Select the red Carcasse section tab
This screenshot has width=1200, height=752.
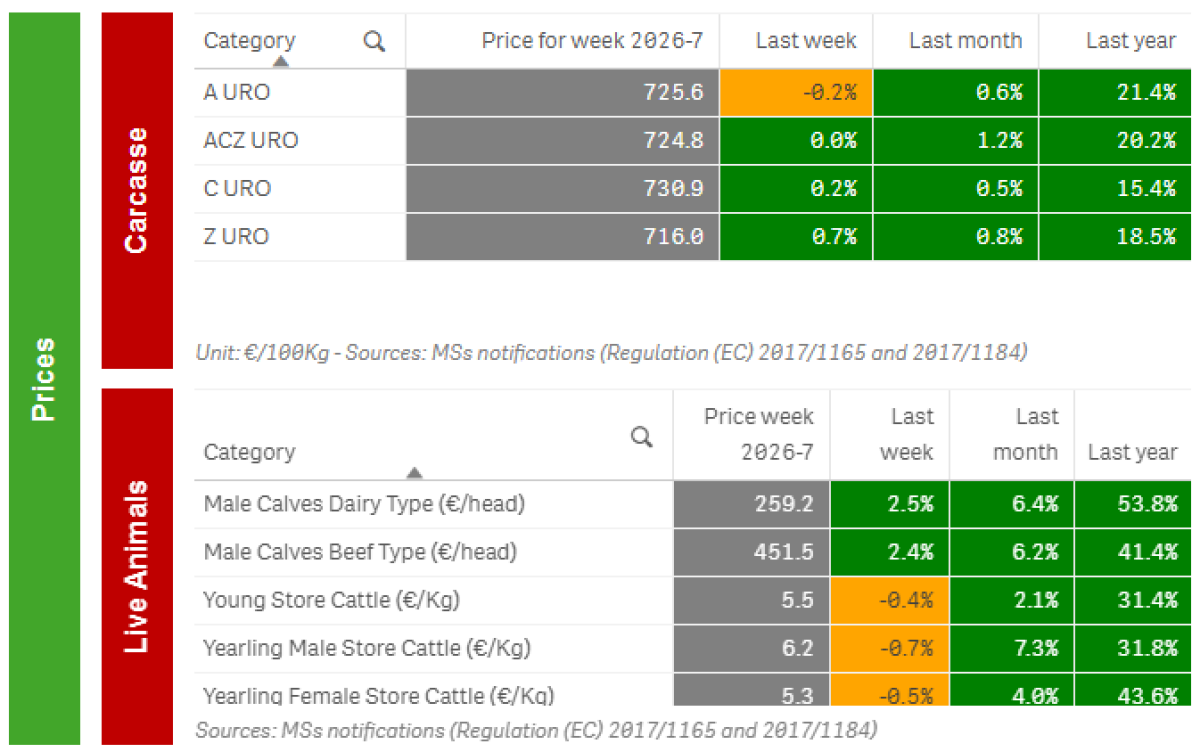click(x=137, y=190)
